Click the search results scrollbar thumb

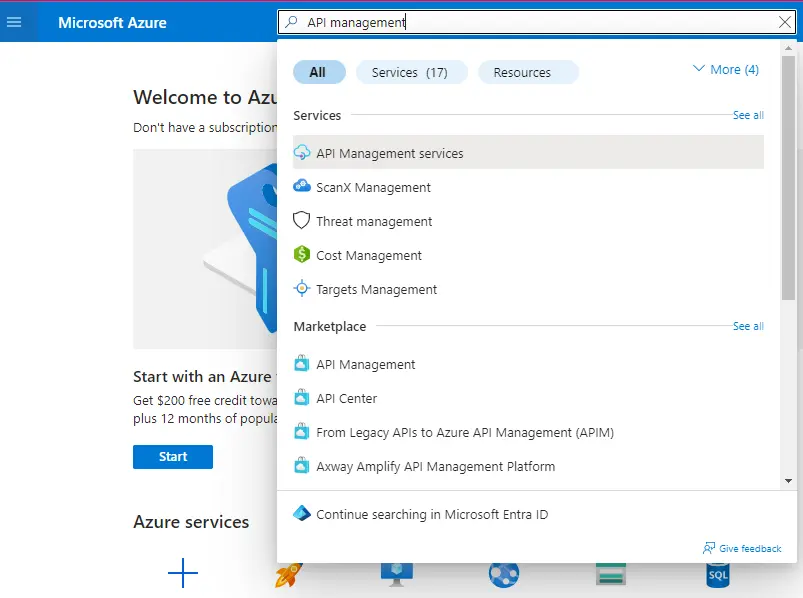click(788, 177)
